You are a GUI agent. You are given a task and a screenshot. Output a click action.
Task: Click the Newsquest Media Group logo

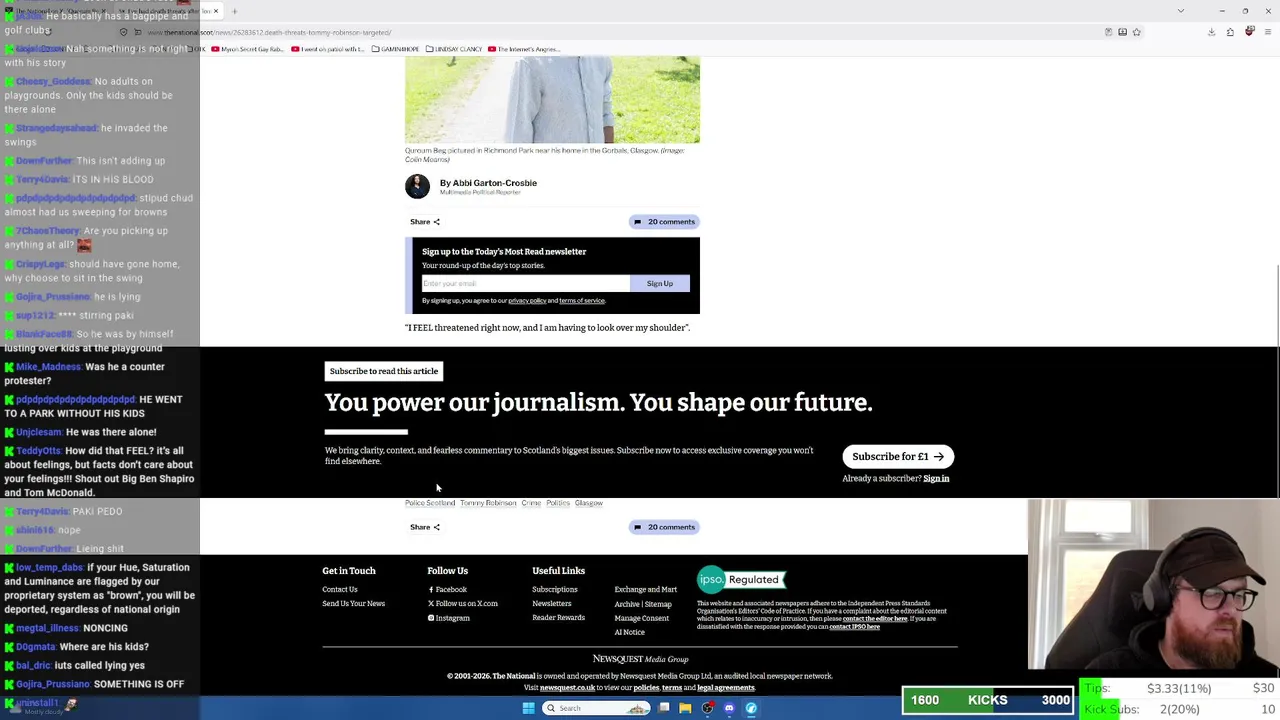coord(641,659)
